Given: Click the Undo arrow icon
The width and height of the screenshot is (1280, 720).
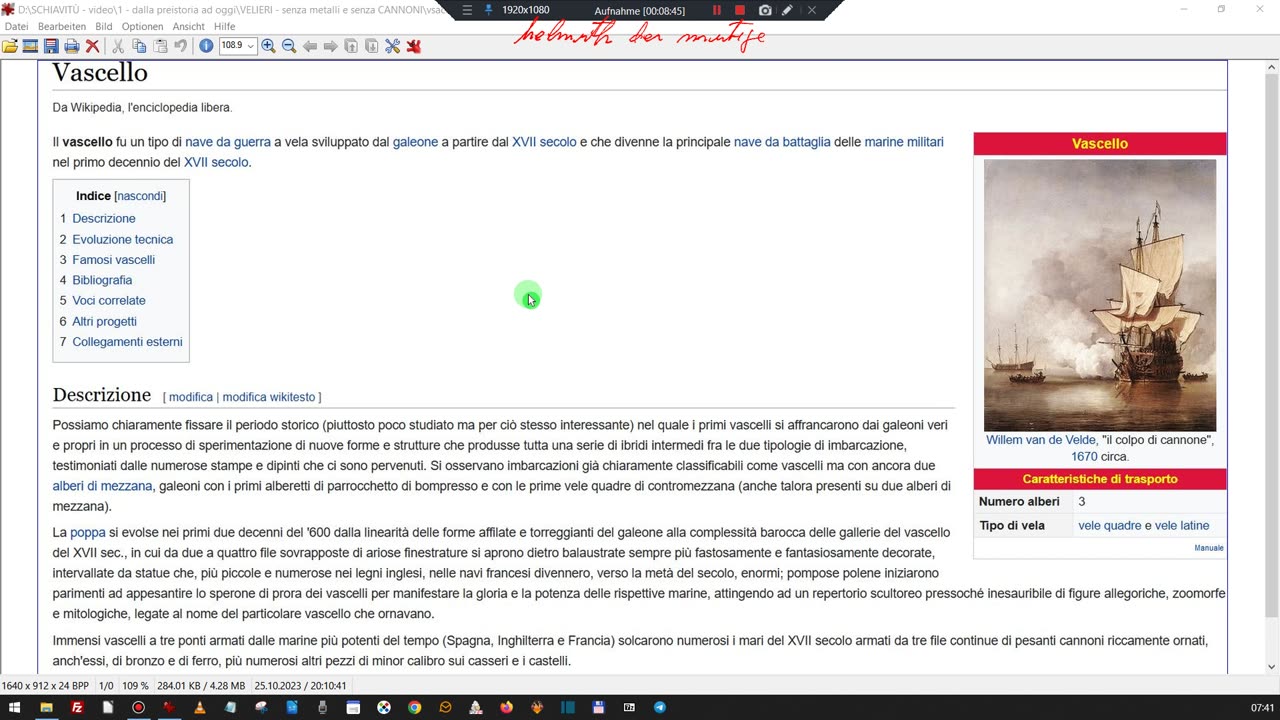Looking at the screenshot, I should point(180,46).
